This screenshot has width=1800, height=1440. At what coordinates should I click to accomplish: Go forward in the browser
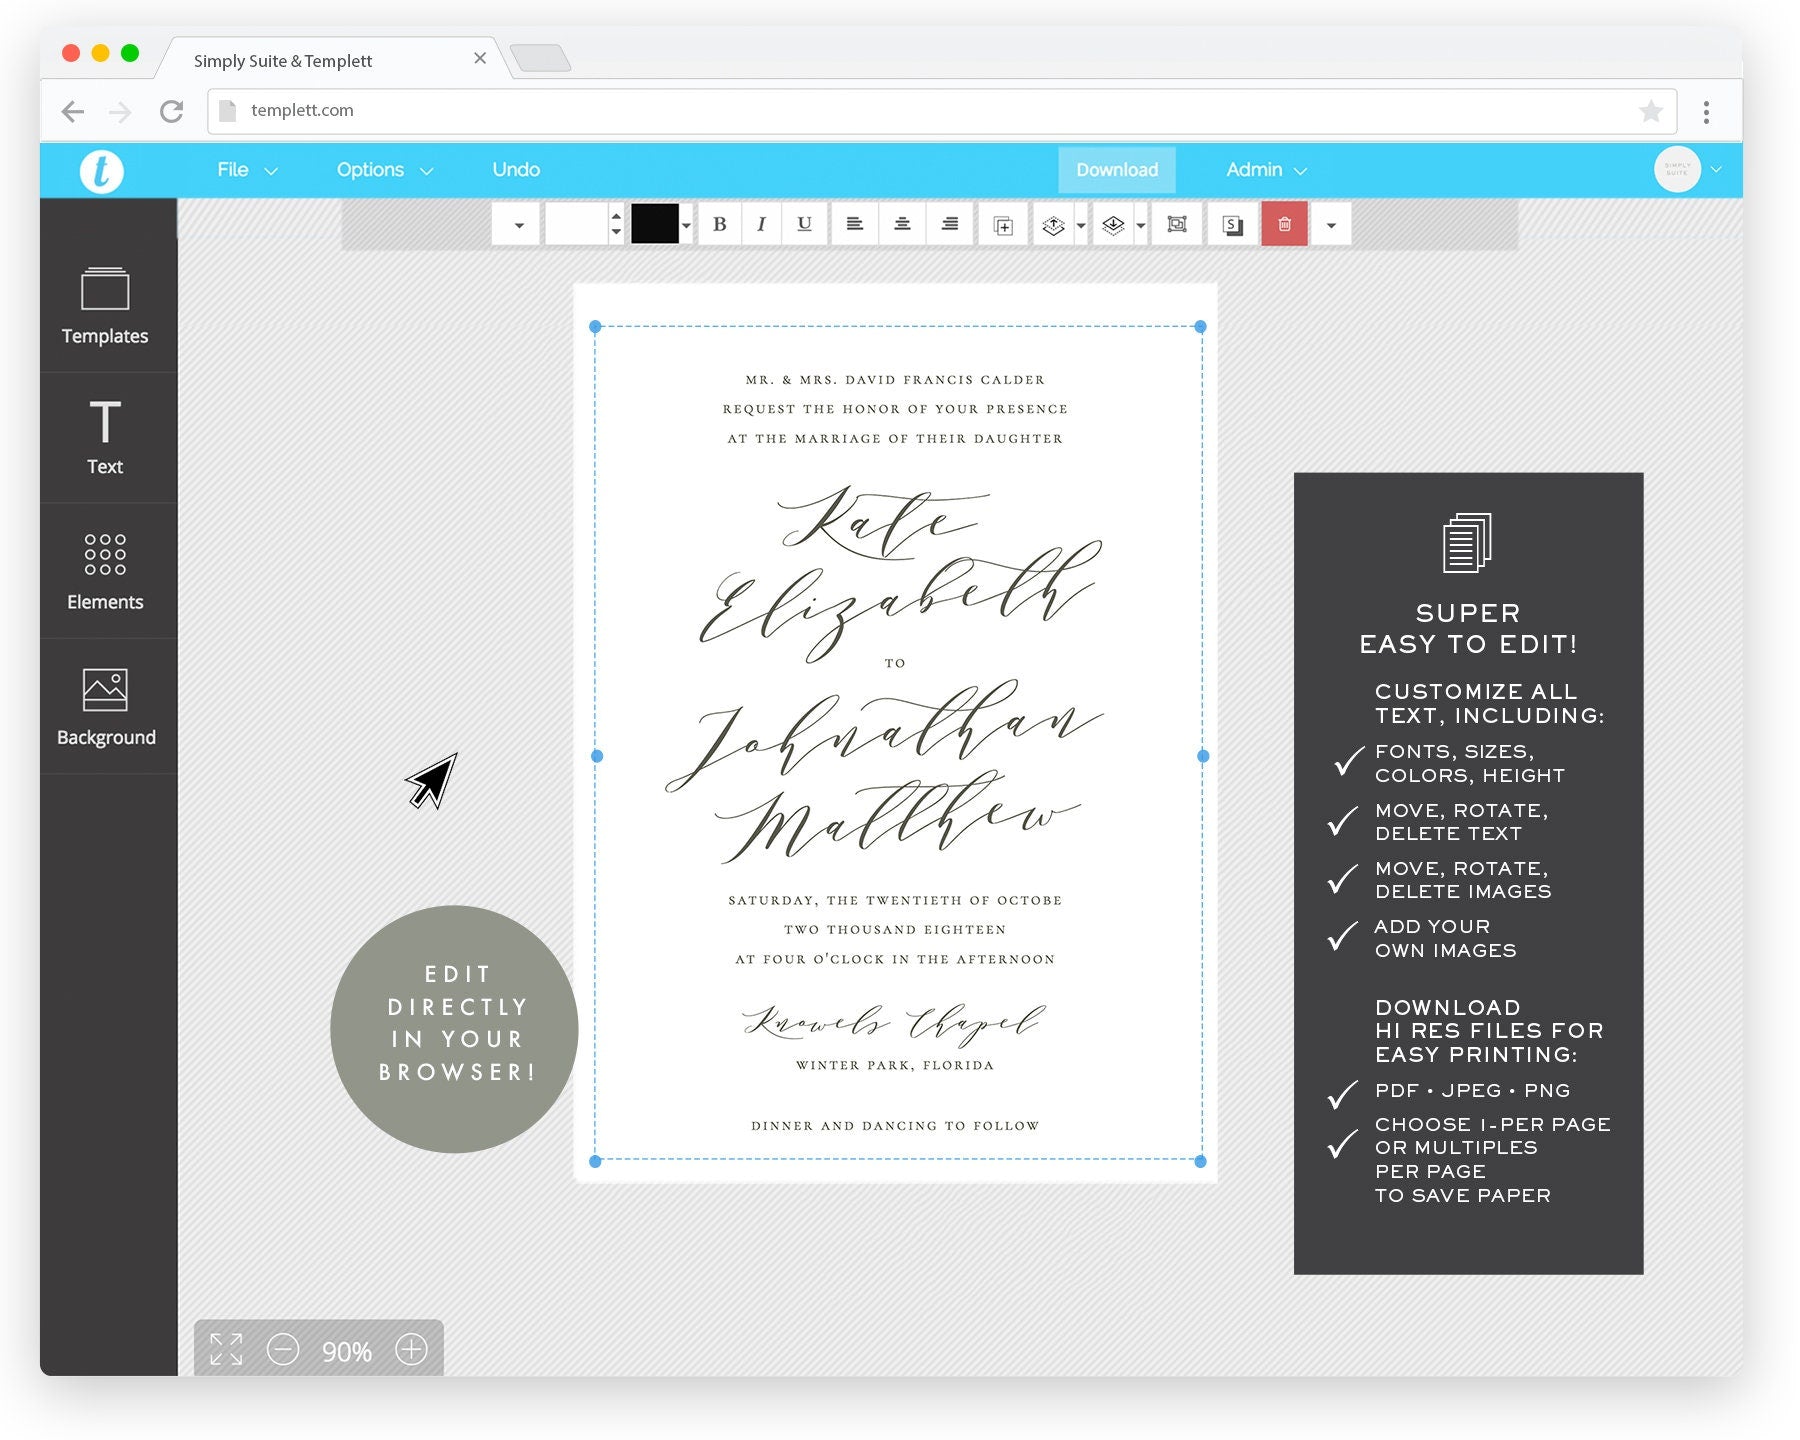[x=120, y=111]
